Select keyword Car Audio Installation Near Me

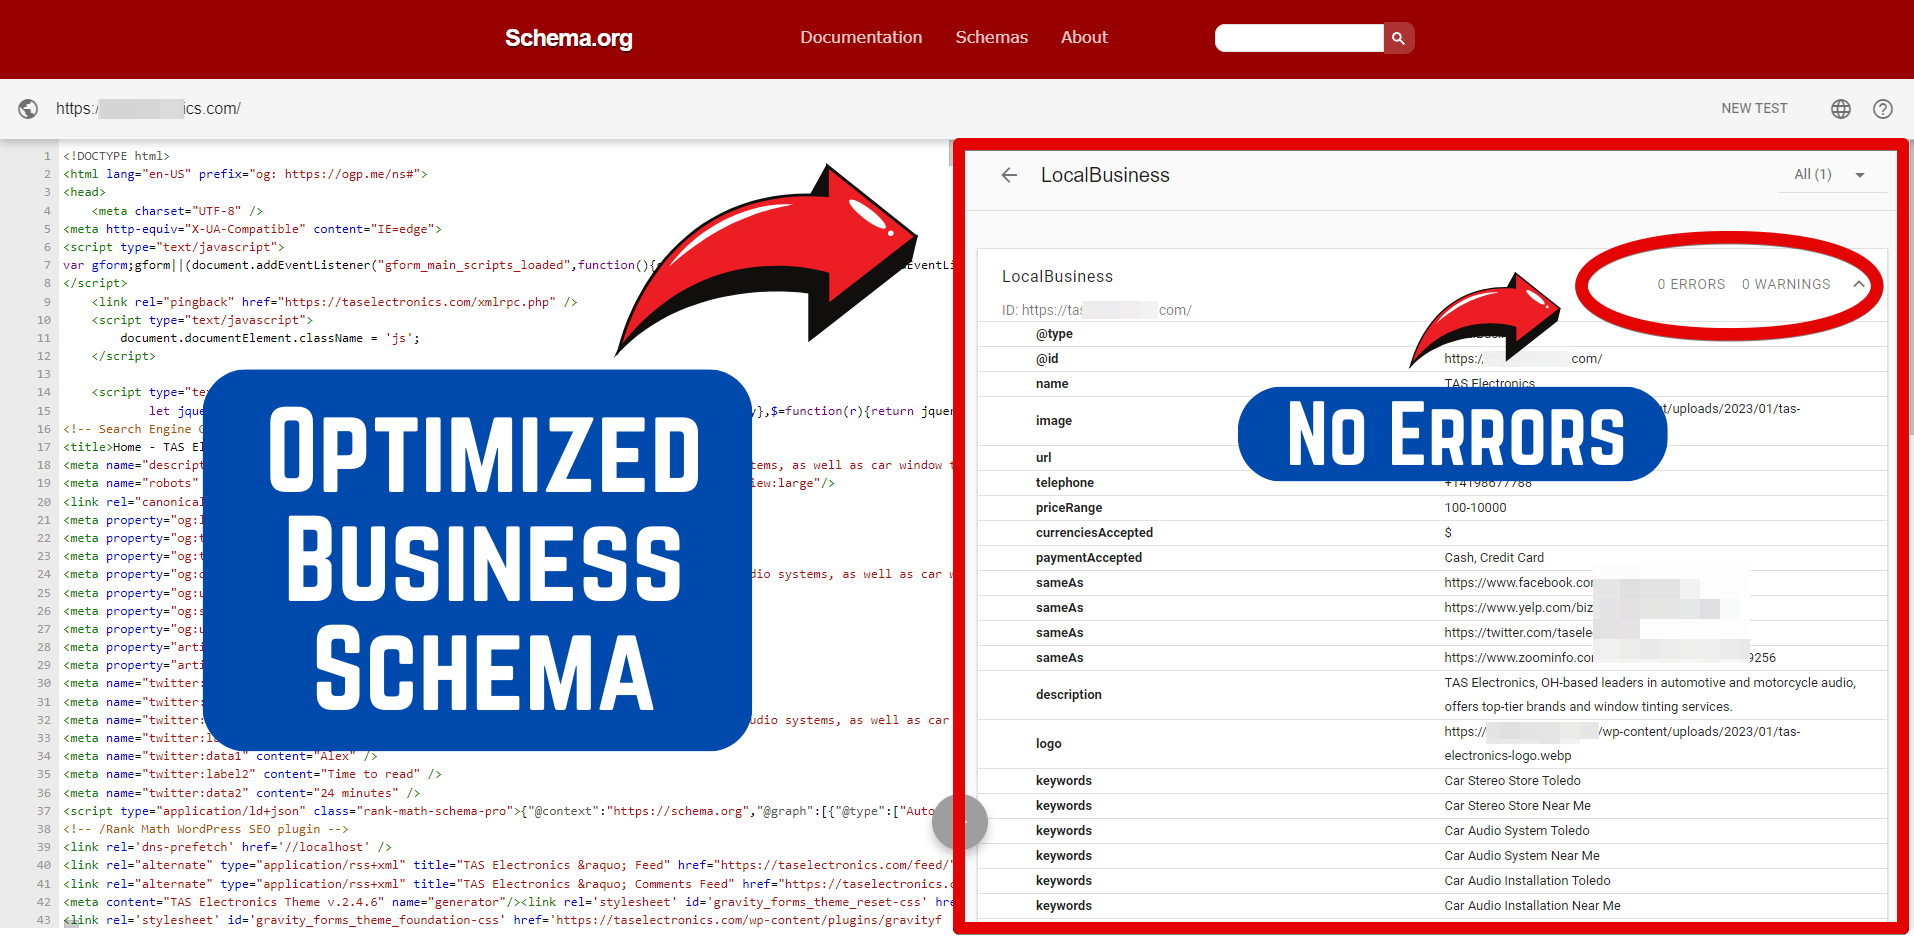1532,906
